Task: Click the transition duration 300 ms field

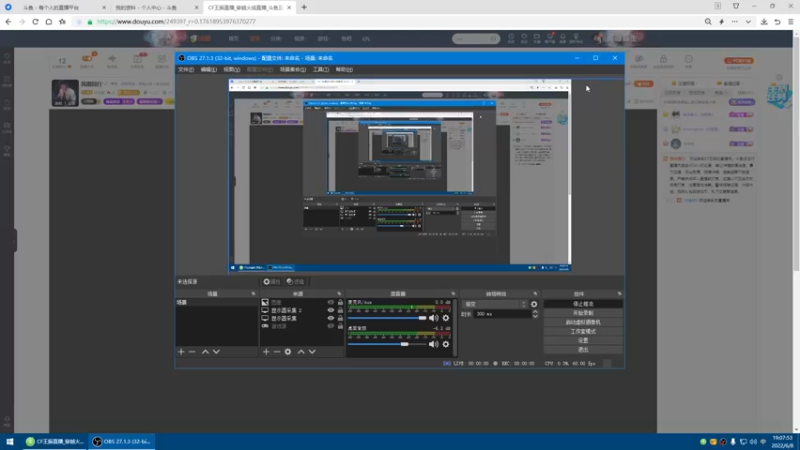Action: (x=503, y=314)
